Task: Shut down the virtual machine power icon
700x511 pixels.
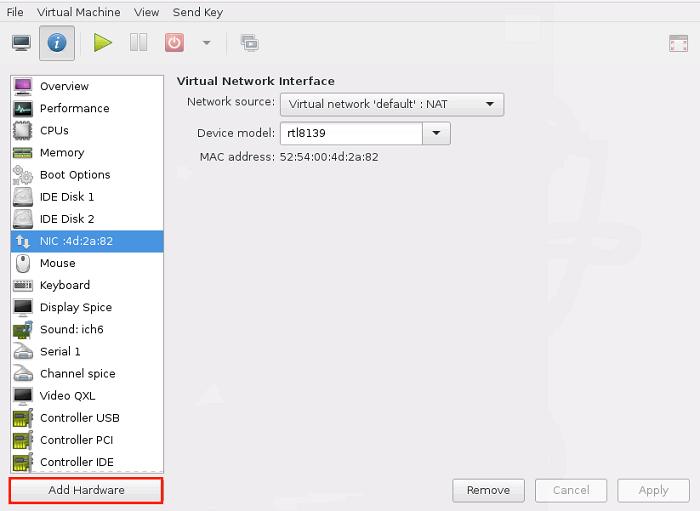Action: [174, 43]
